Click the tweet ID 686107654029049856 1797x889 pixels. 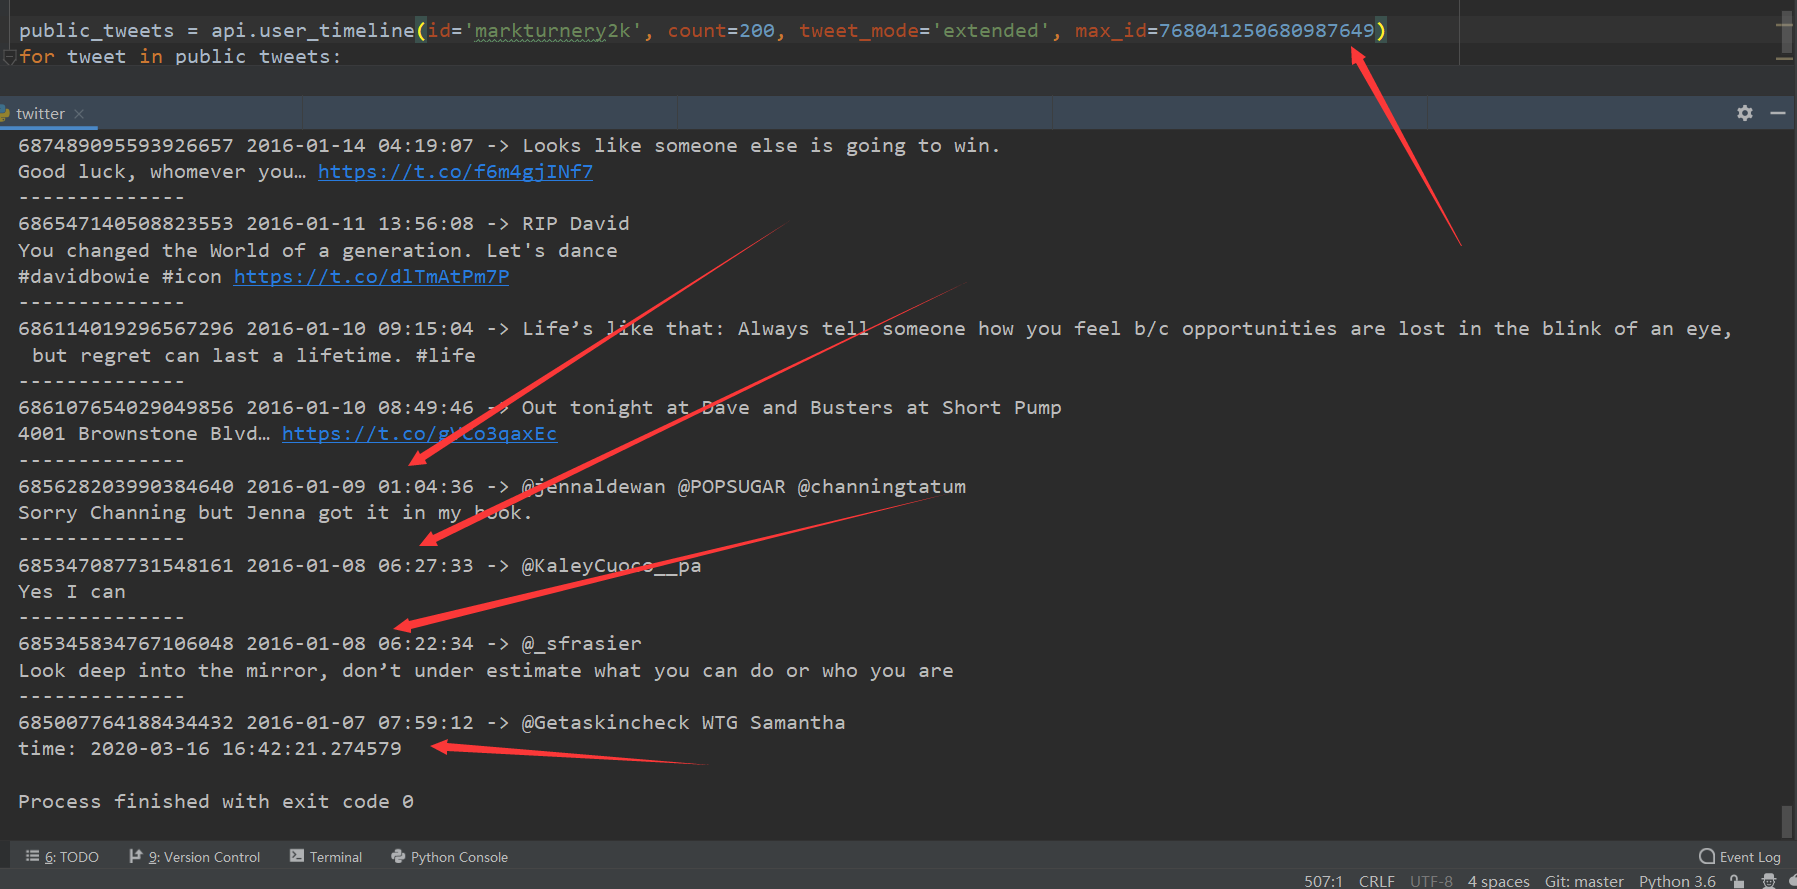pos(126,408)
